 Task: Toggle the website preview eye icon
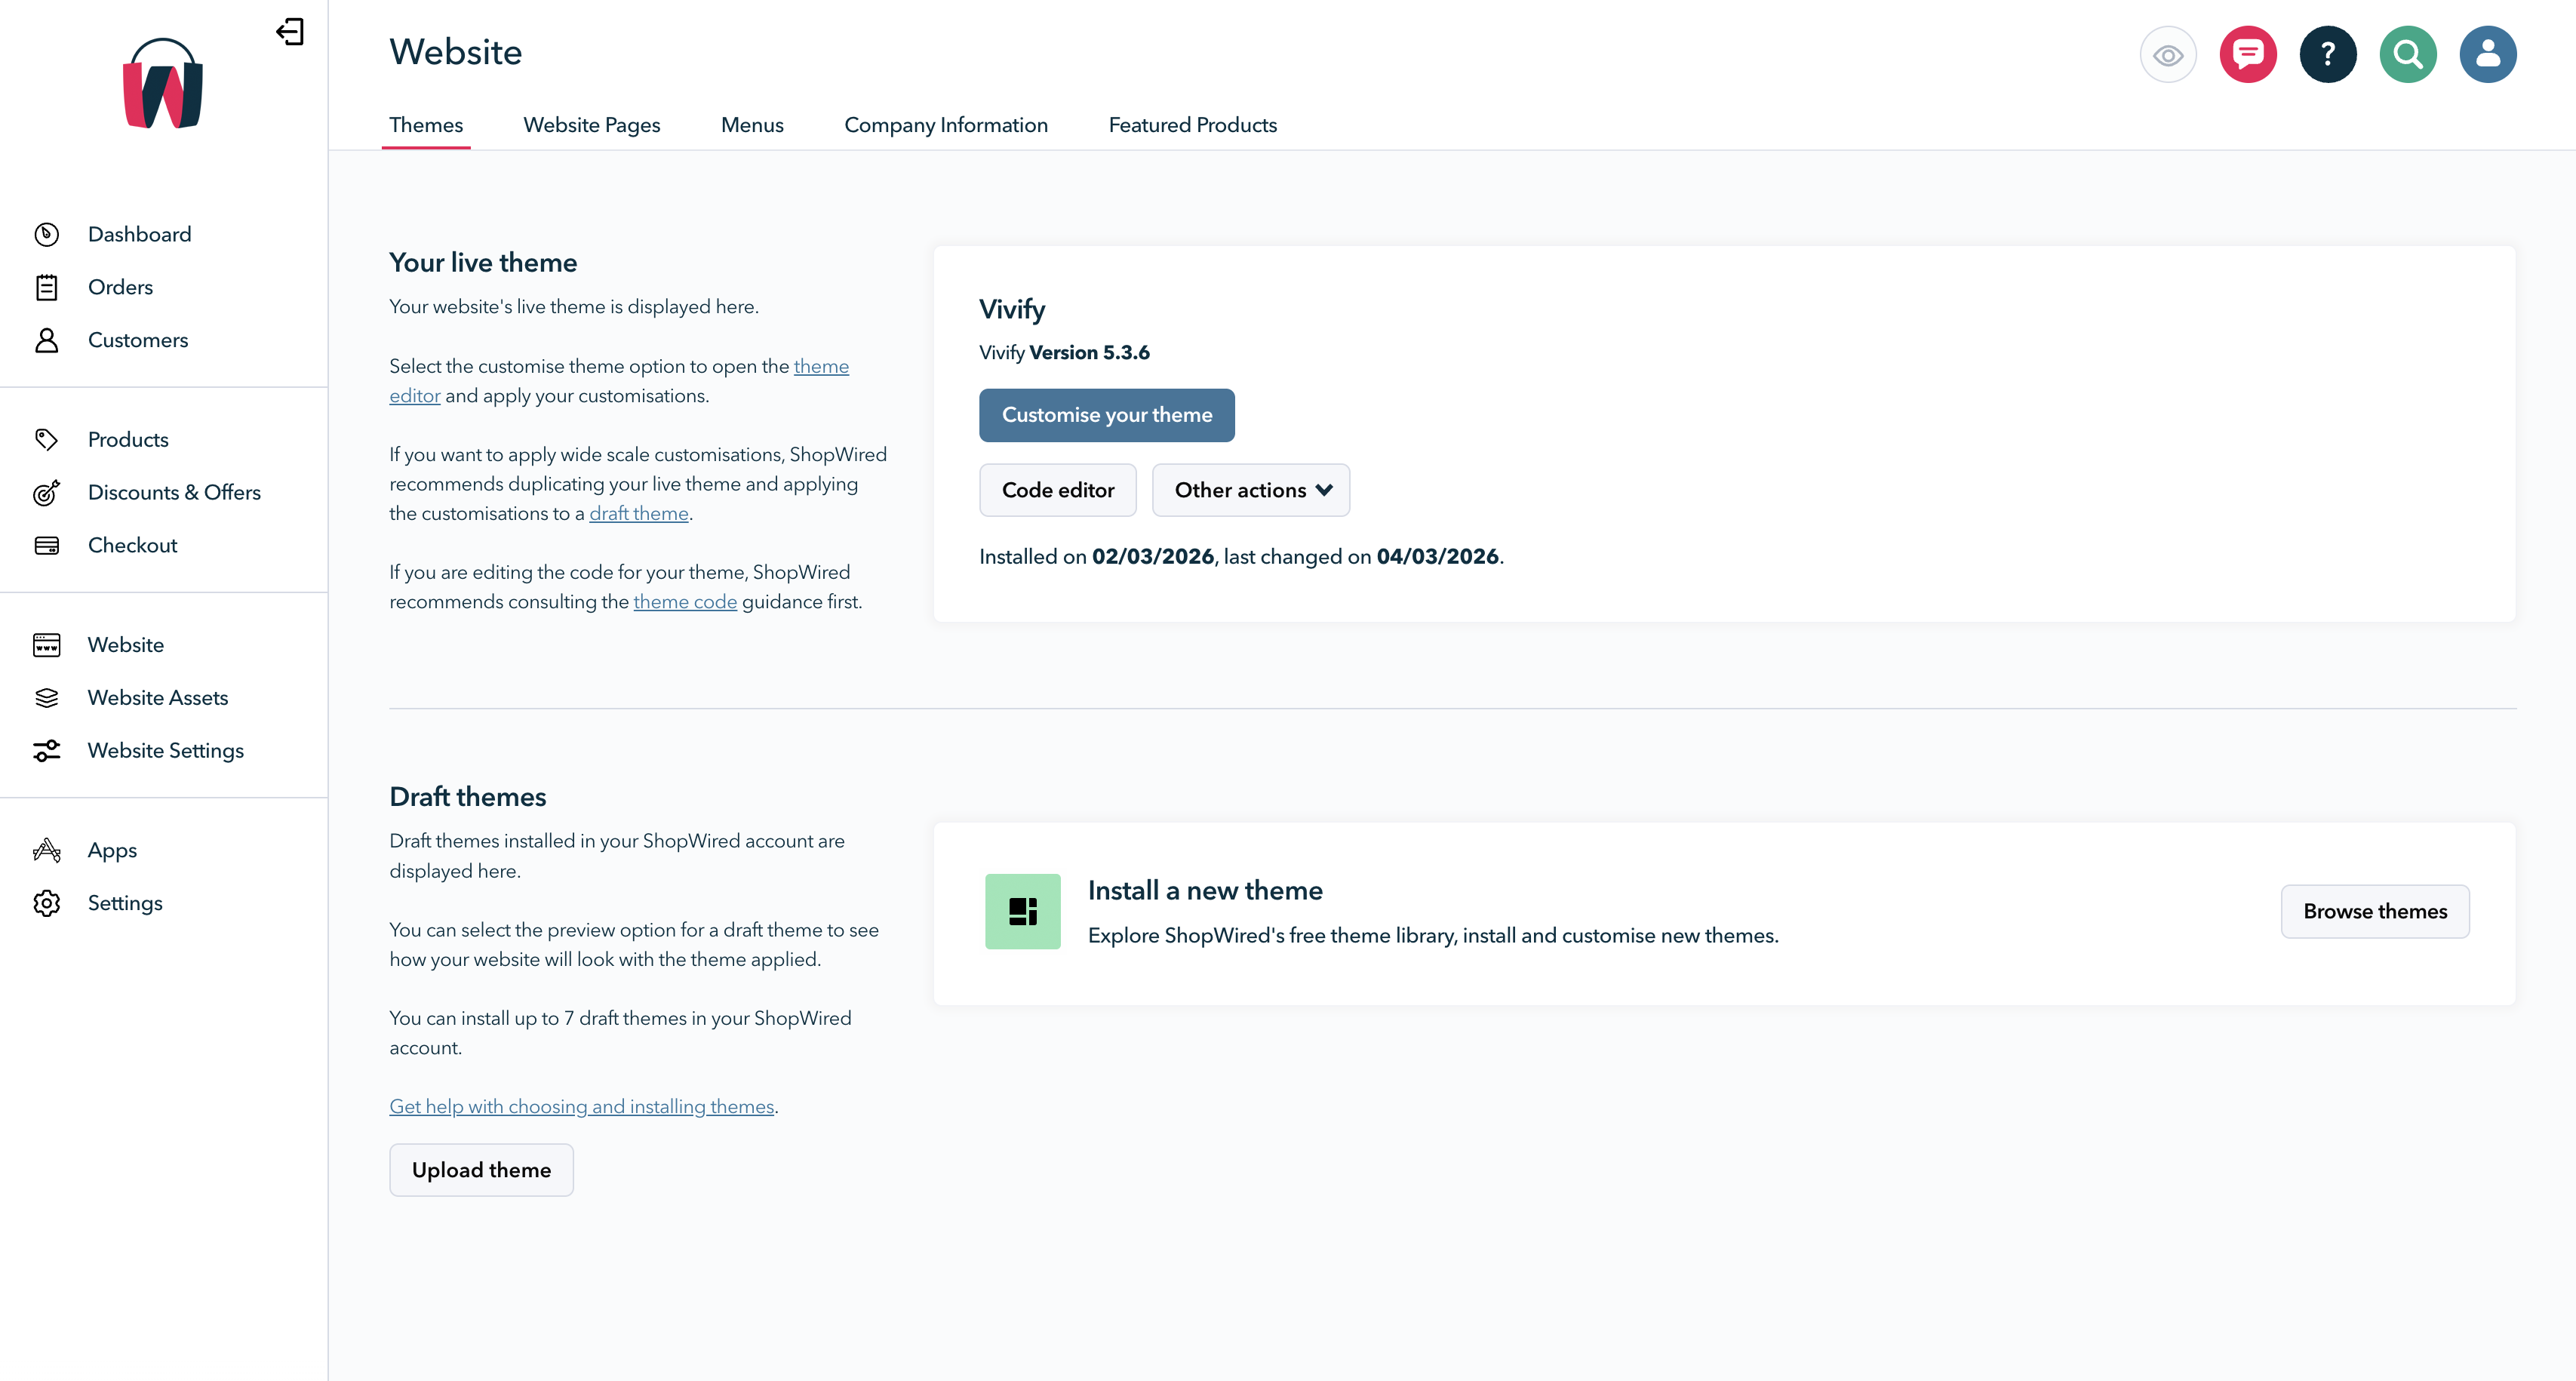(x=2168, y=54)
